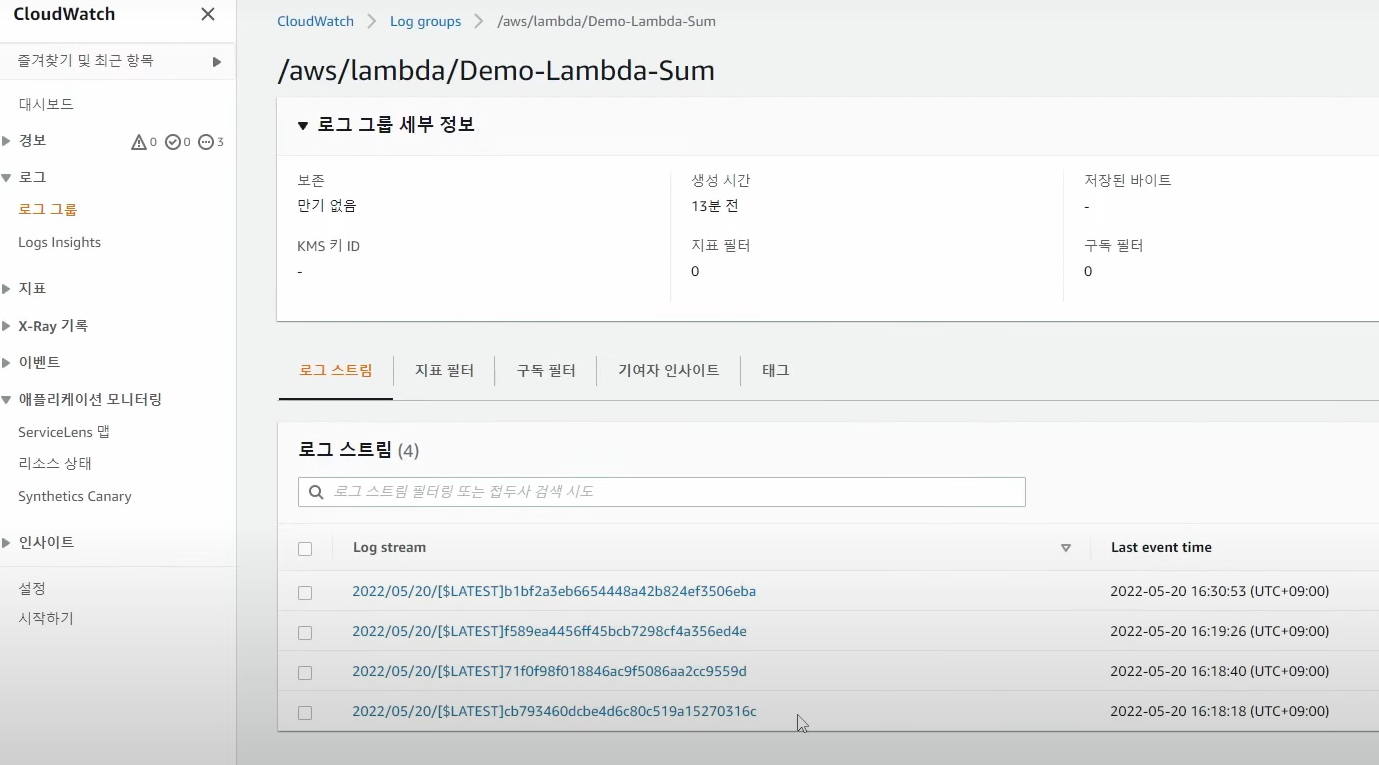Click the alarm warning triangle icon
Image resolution: width=1379 pixels, height=765 pixels.
(x=139, y=142)
